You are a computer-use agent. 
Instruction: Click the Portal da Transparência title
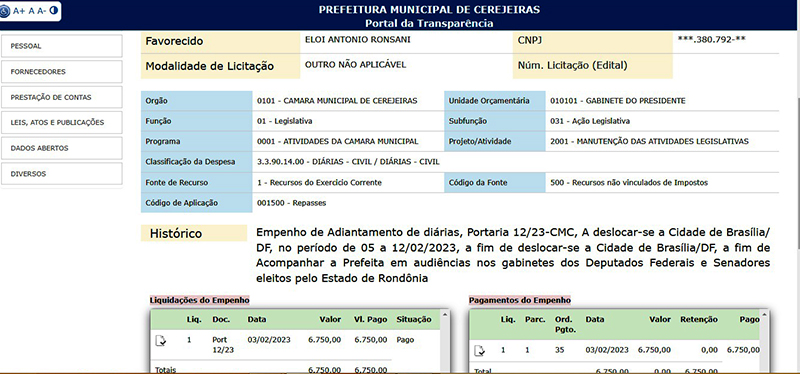pyautogui.click(x=429, y=23)
